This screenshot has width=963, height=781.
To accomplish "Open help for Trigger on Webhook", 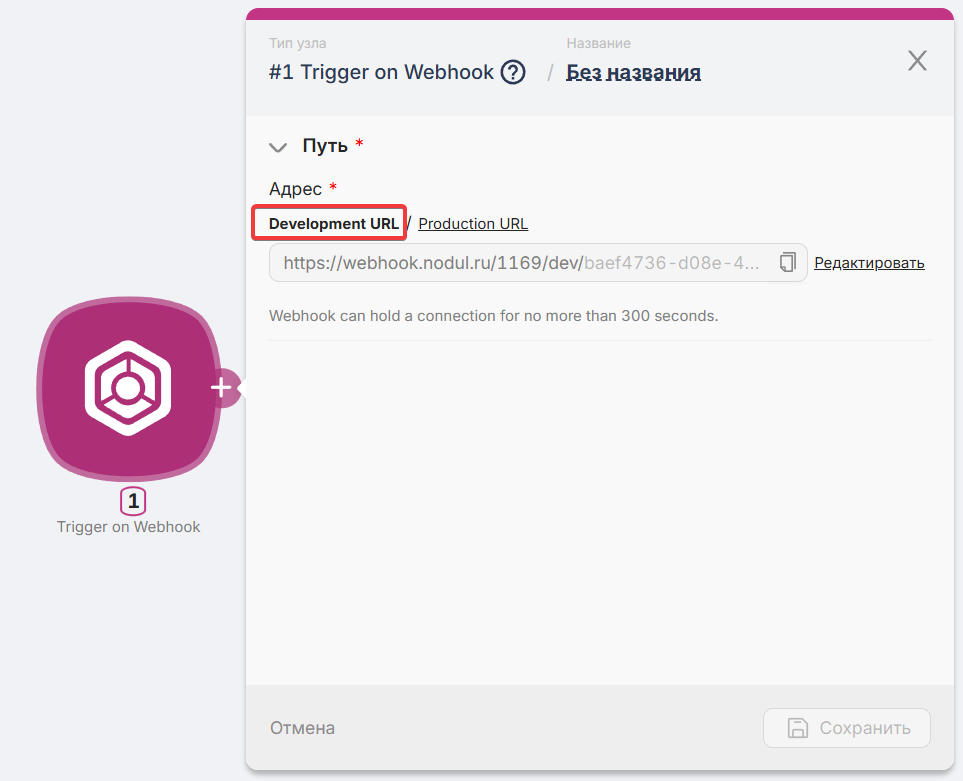I will click(513, 72).
